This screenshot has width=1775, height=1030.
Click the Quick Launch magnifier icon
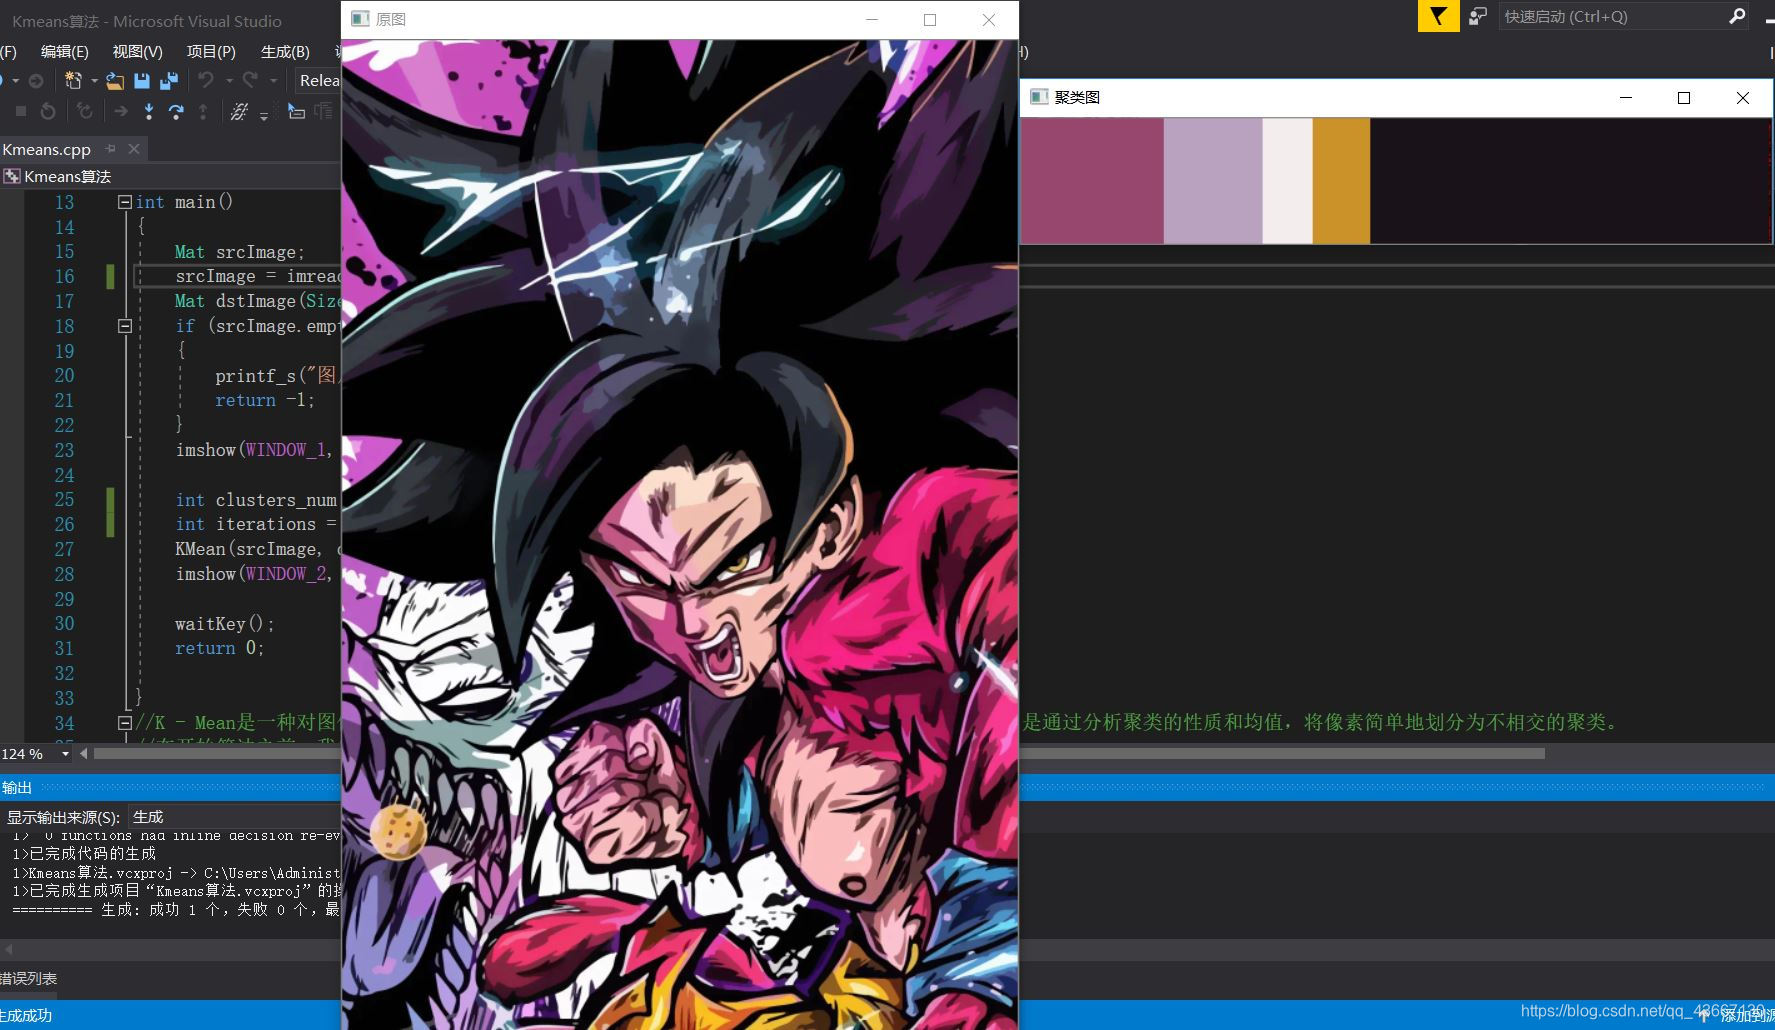[1737, 16]
